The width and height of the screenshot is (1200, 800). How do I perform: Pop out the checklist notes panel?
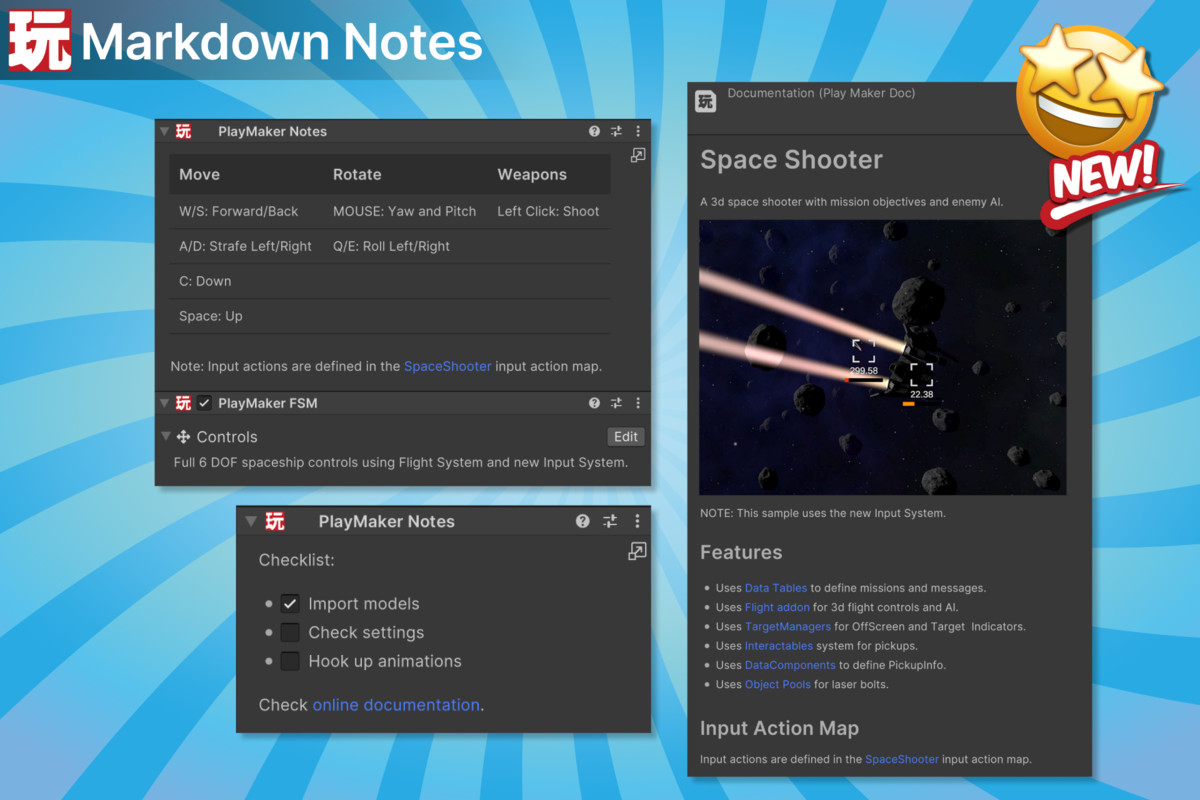click(637, 551)
